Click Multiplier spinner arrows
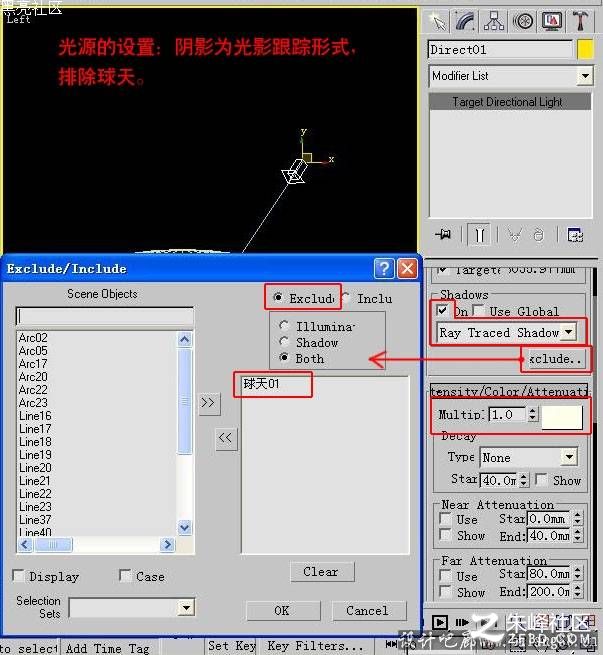 532,414
